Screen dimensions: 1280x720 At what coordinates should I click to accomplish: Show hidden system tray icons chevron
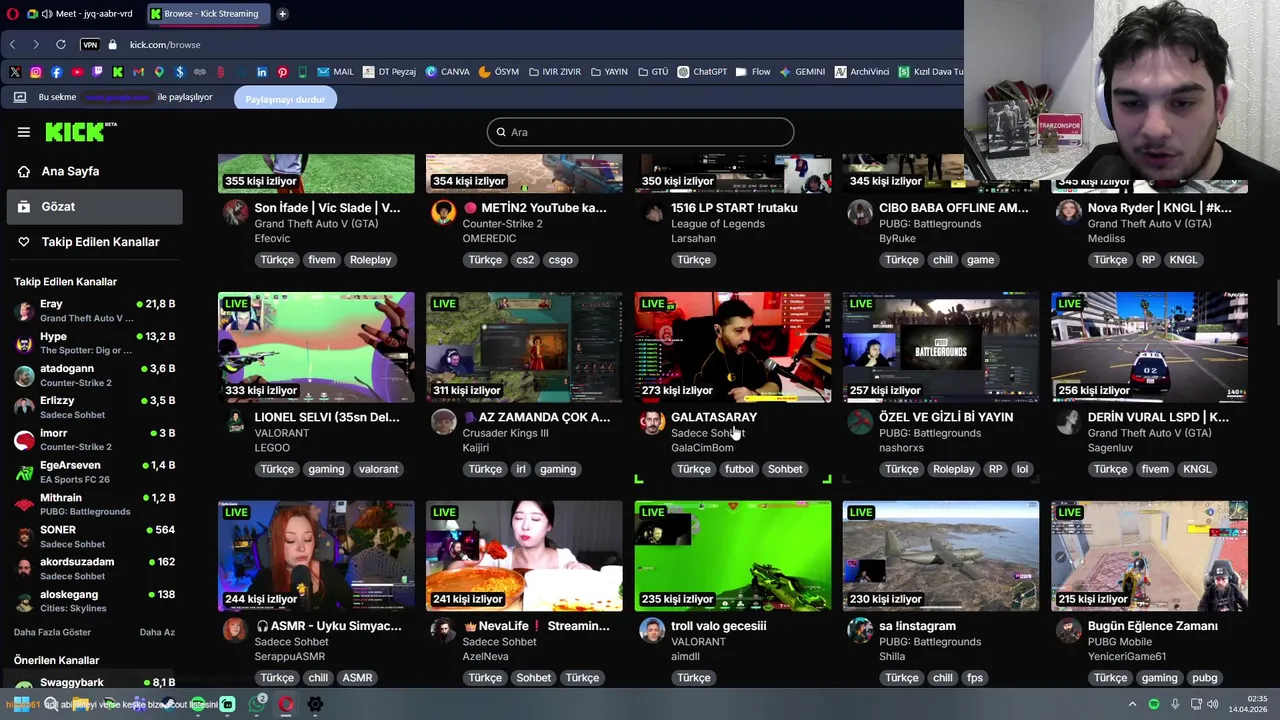[1133, 704]
